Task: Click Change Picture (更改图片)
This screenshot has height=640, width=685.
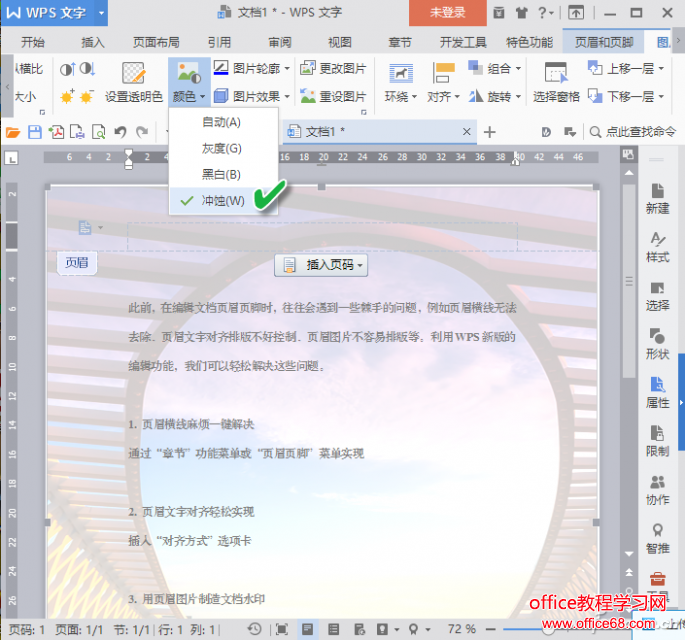Action: [x=333, y=68]
